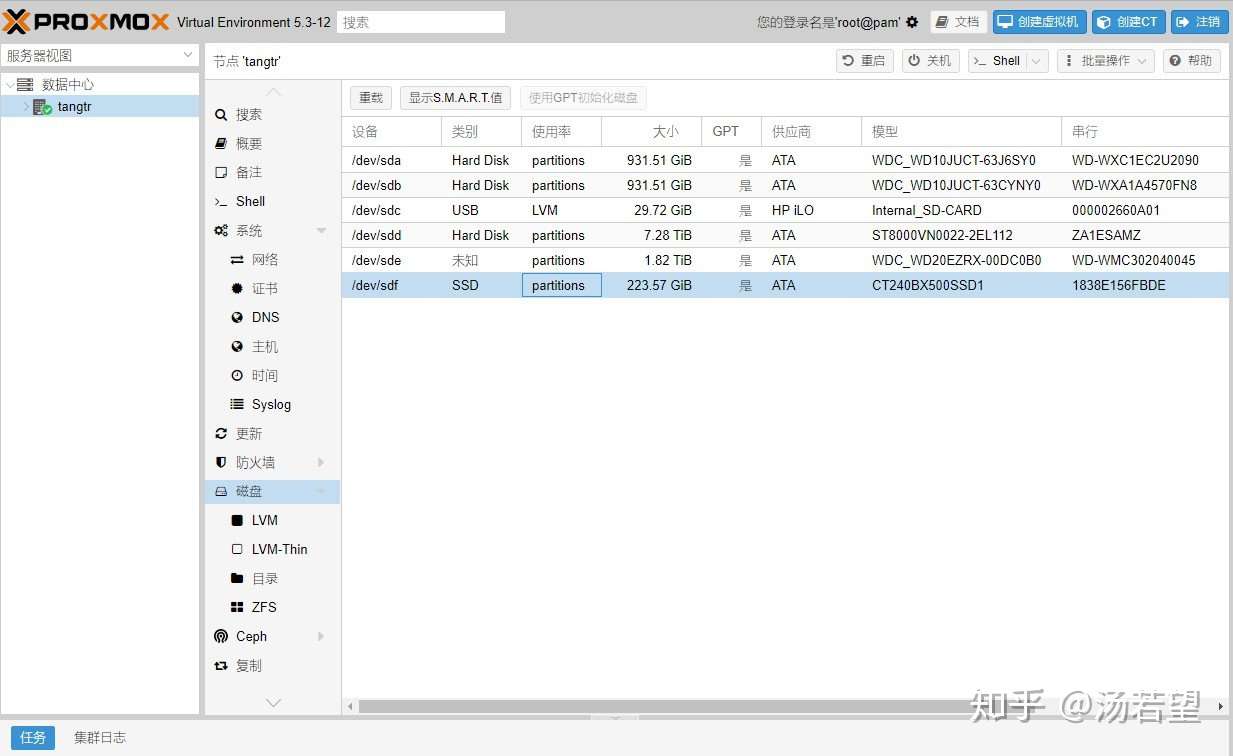Select the /dev/sda disk row

[785, 160]
